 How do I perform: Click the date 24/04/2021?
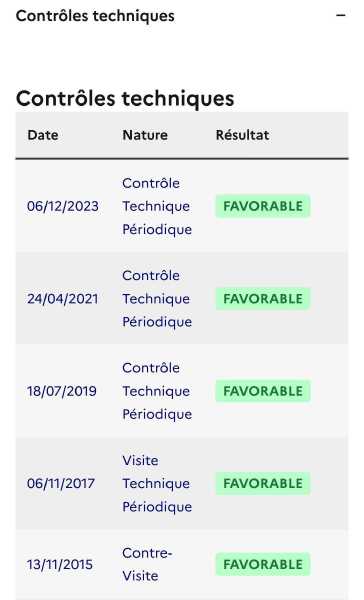click(63, 299)
